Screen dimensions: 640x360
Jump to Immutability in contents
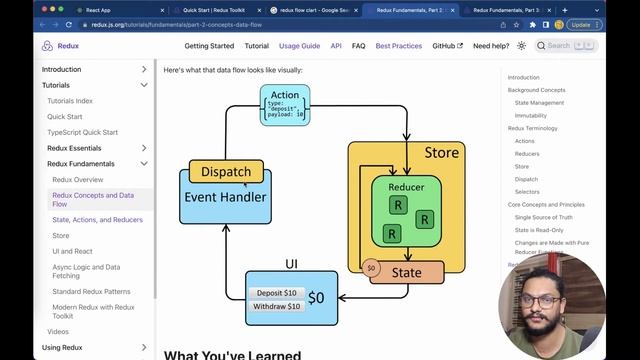click(x=531, y=116)
